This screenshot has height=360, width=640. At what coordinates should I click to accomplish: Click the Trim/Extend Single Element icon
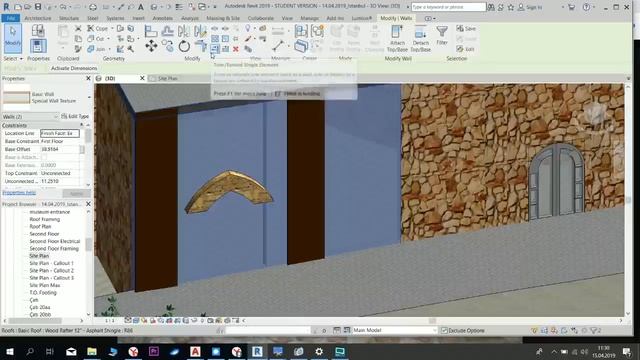(215, 49)
